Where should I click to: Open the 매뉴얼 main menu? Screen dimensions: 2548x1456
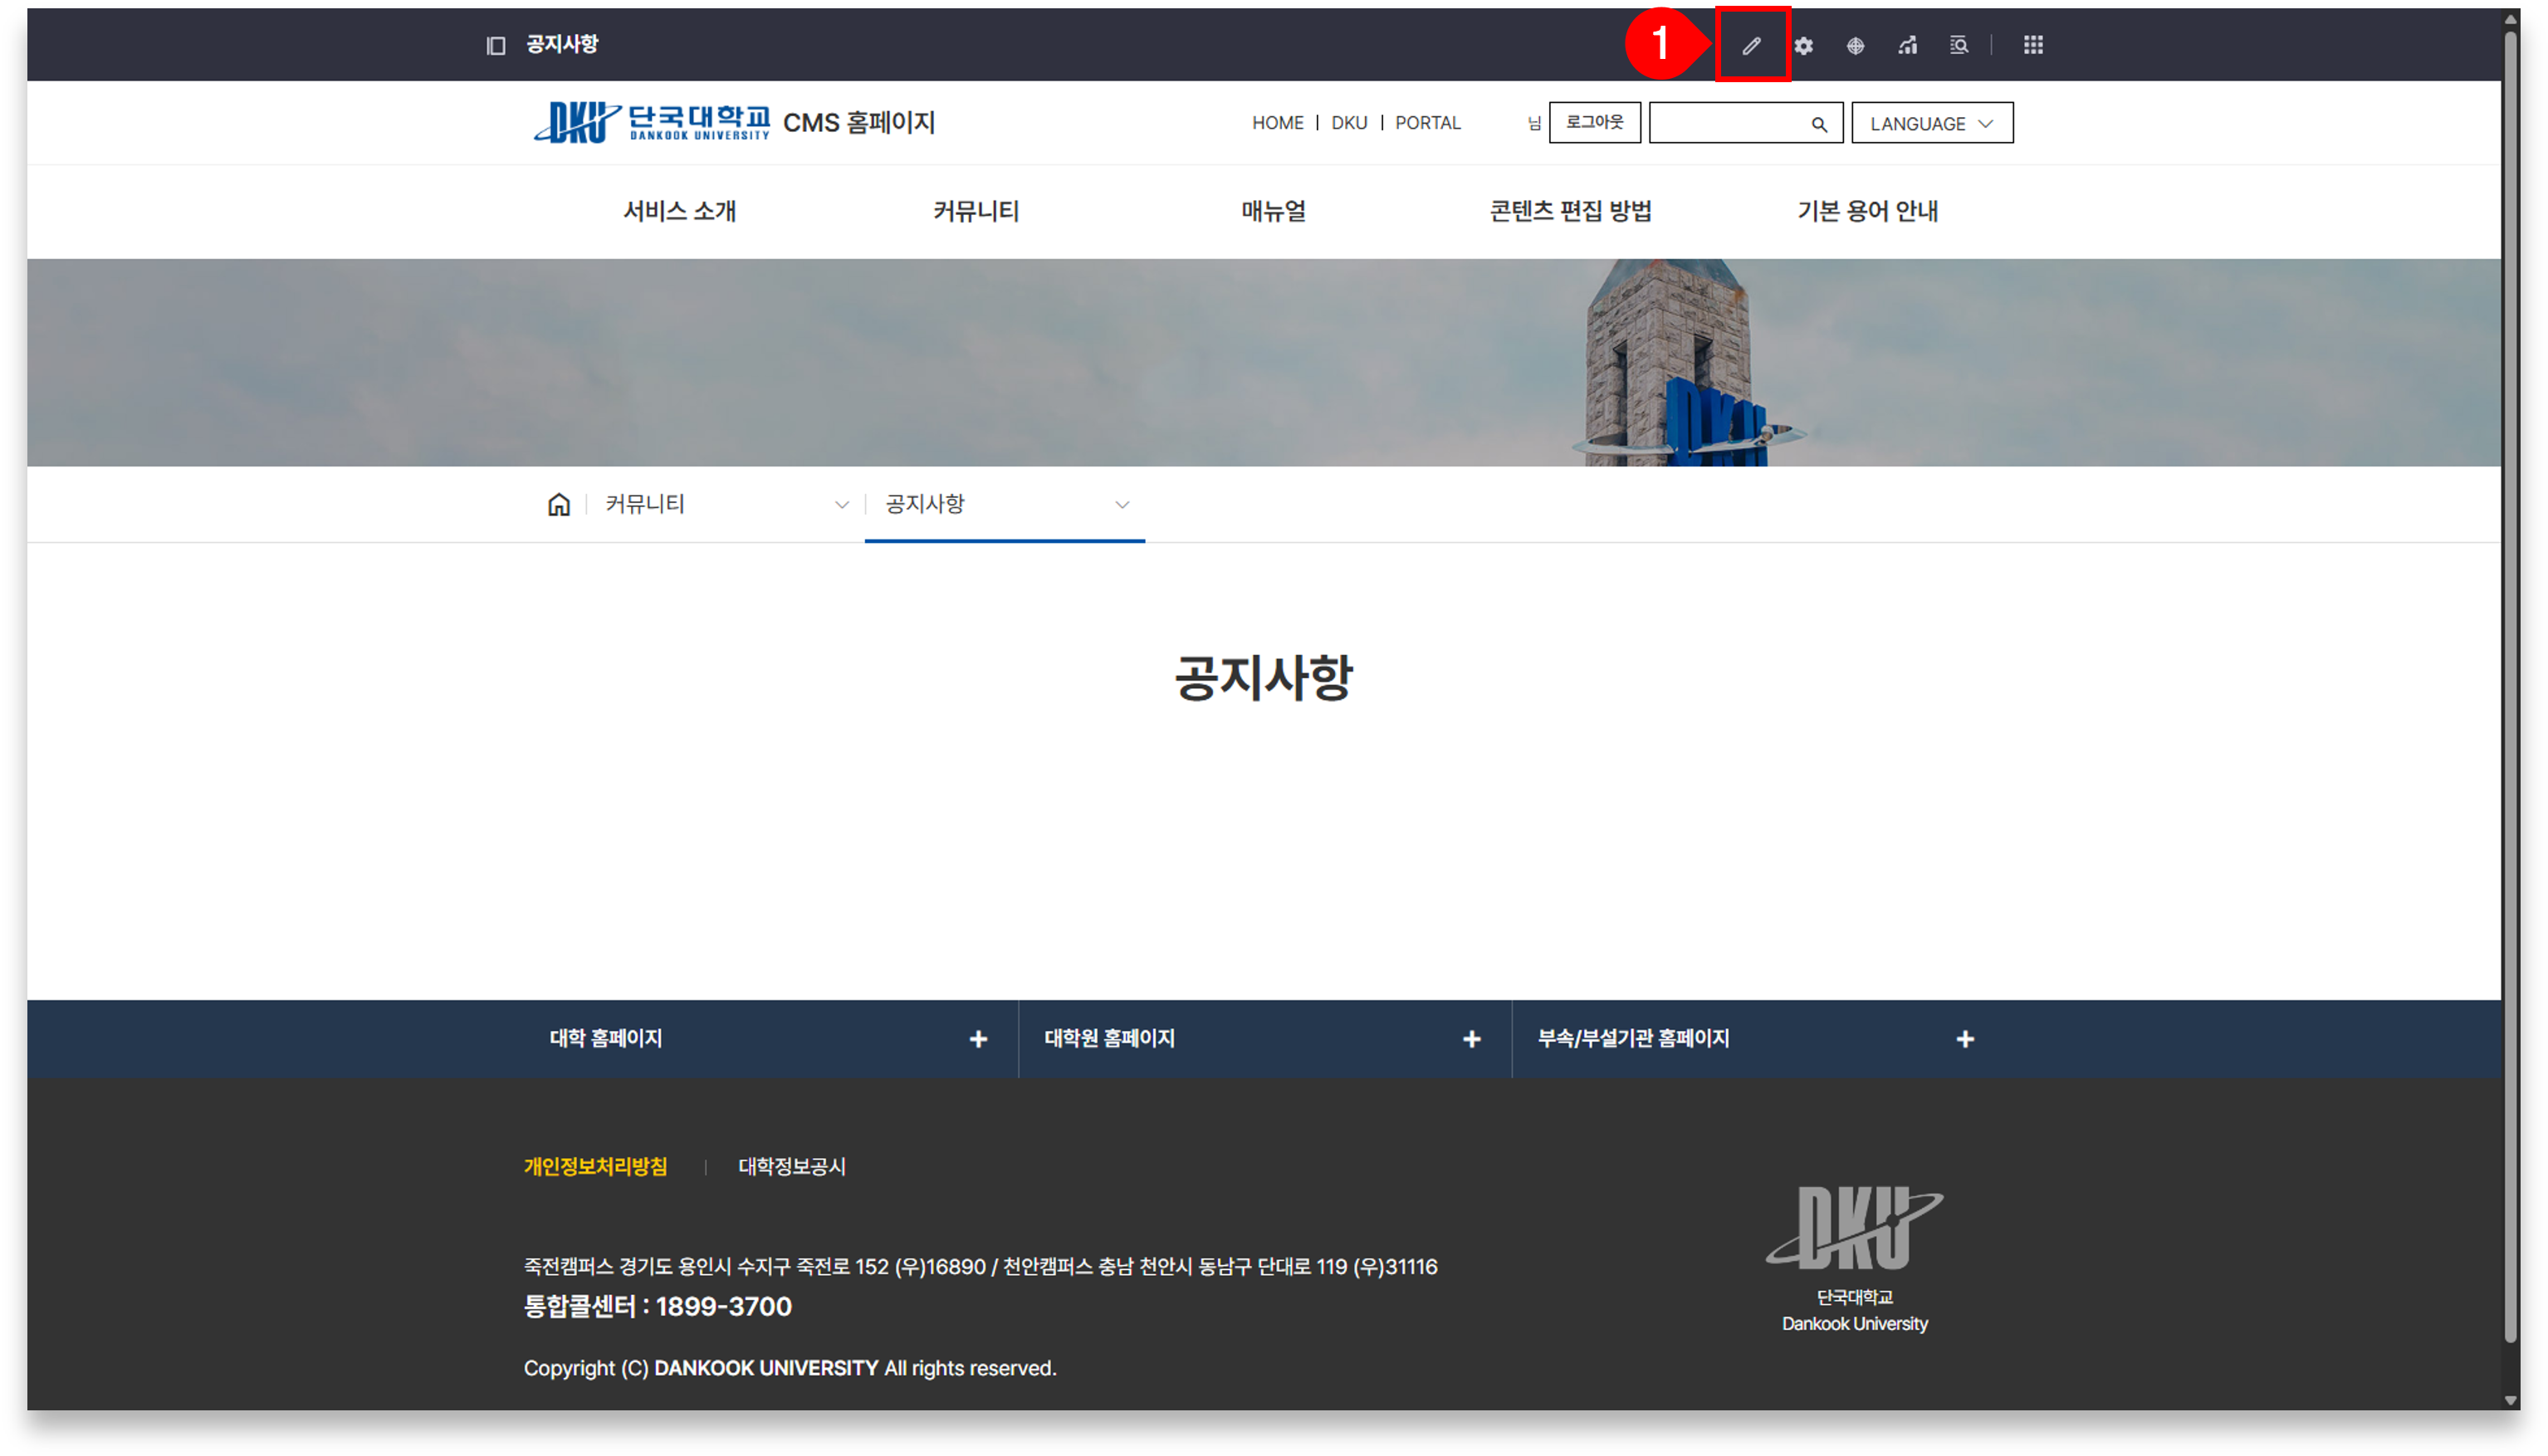pos(1273,211)
